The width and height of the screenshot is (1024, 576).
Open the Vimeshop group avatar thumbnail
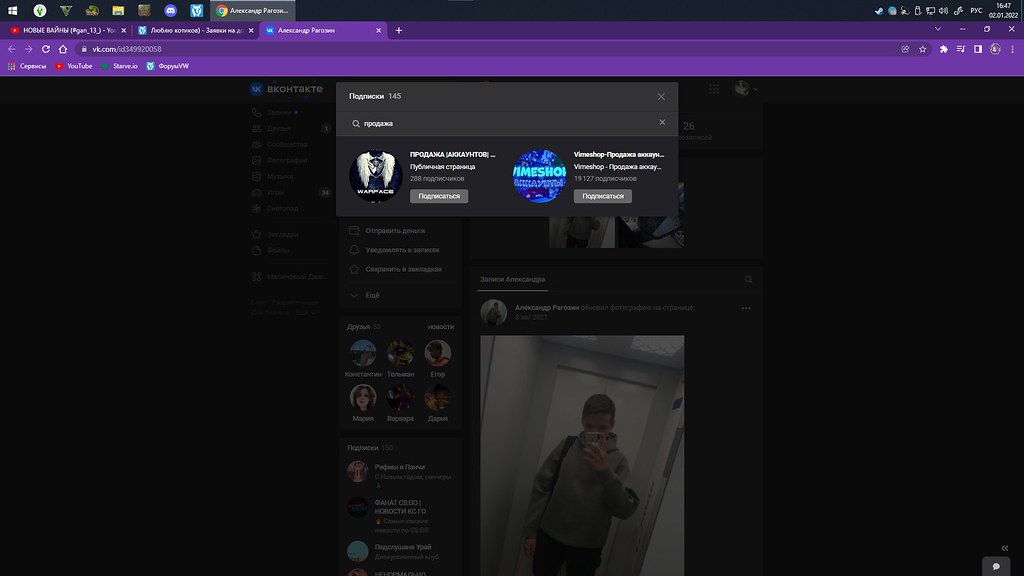tap(540, 176)
